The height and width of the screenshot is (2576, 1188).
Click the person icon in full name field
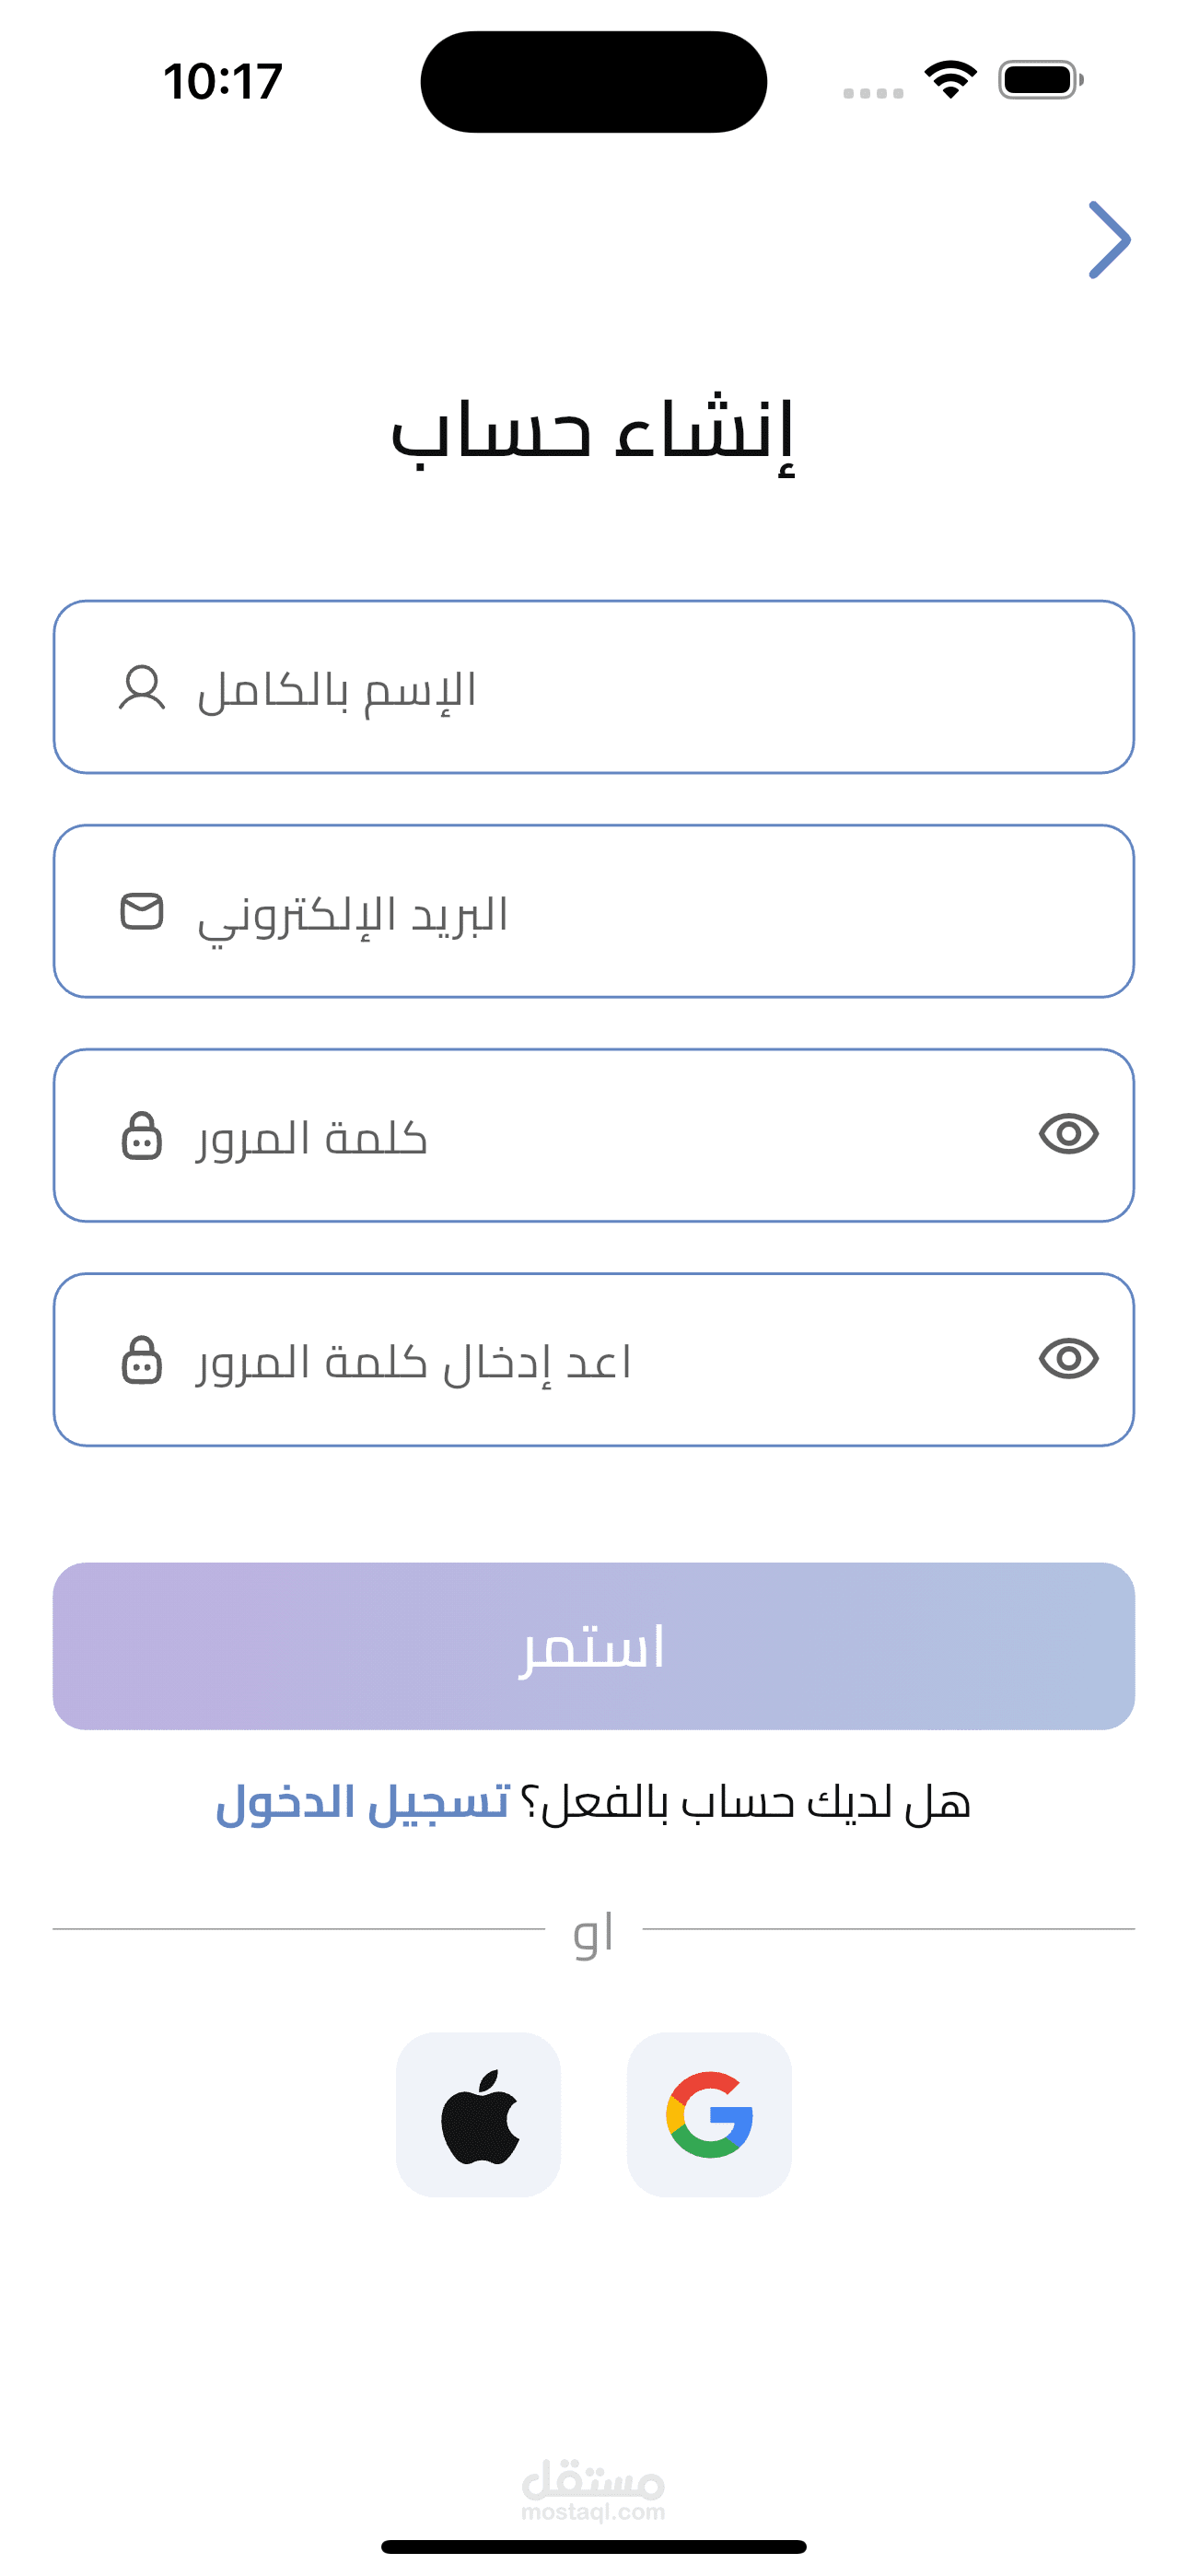coord(141,688)
